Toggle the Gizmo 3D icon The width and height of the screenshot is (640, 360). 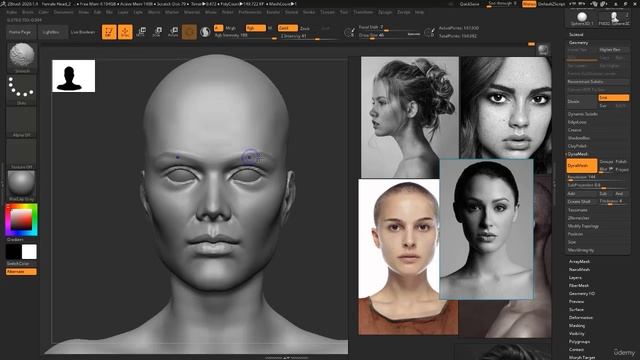click(189, 32)
